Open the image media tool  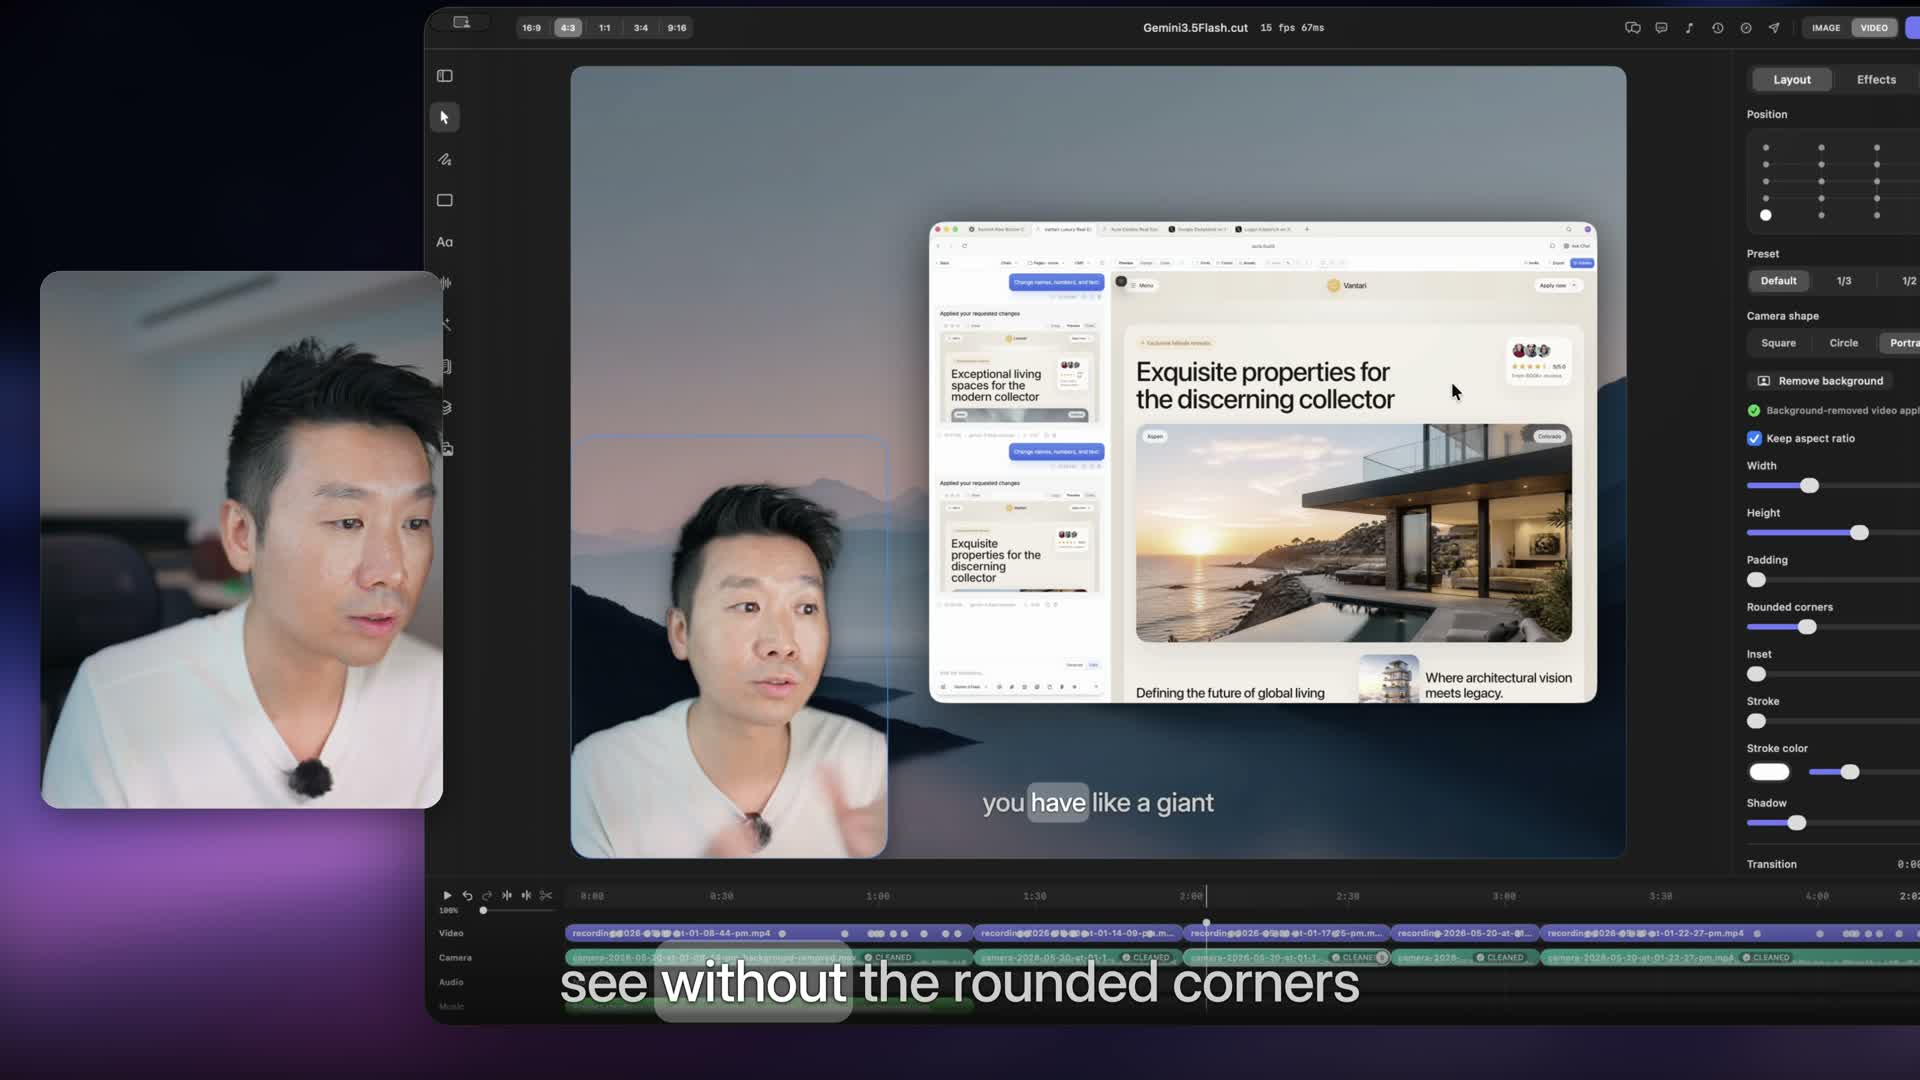pos(448,449)
